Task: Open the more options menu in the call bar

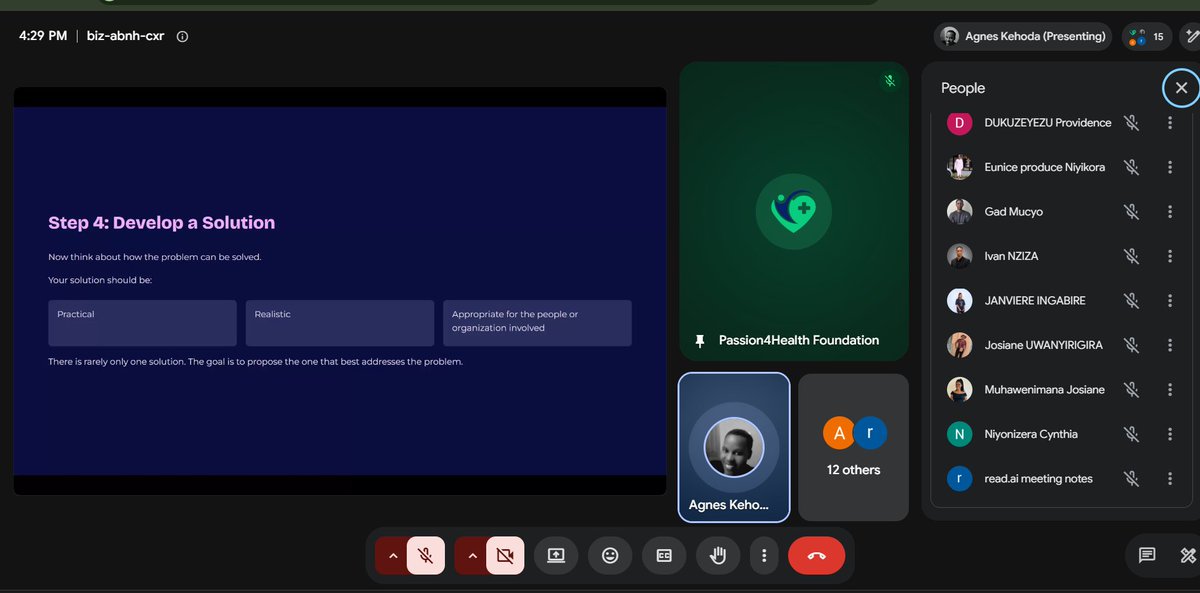Action: pos(764,555)
